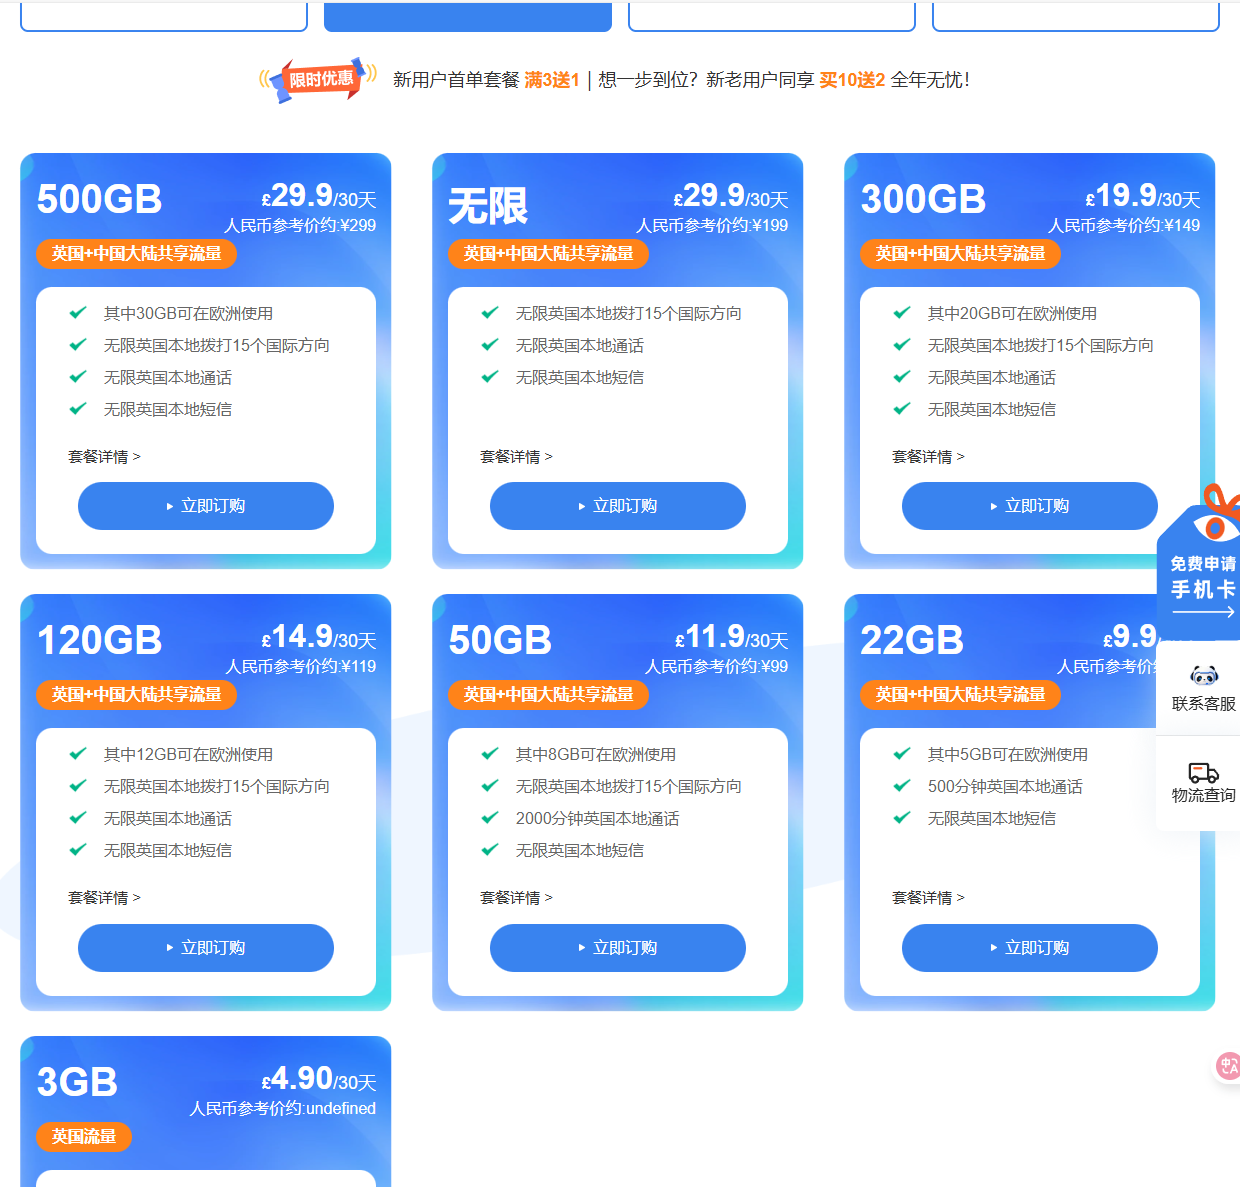Order the 50GB plan now

[618, 948]
